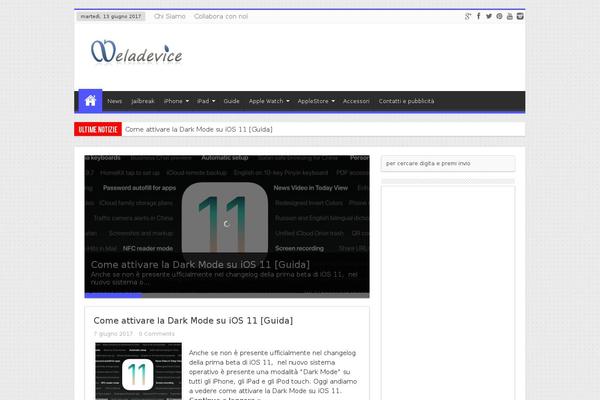Viewport: 600px width, 400px height.
Task: Click the slider progress bar
Action: (x=227, y=295)
